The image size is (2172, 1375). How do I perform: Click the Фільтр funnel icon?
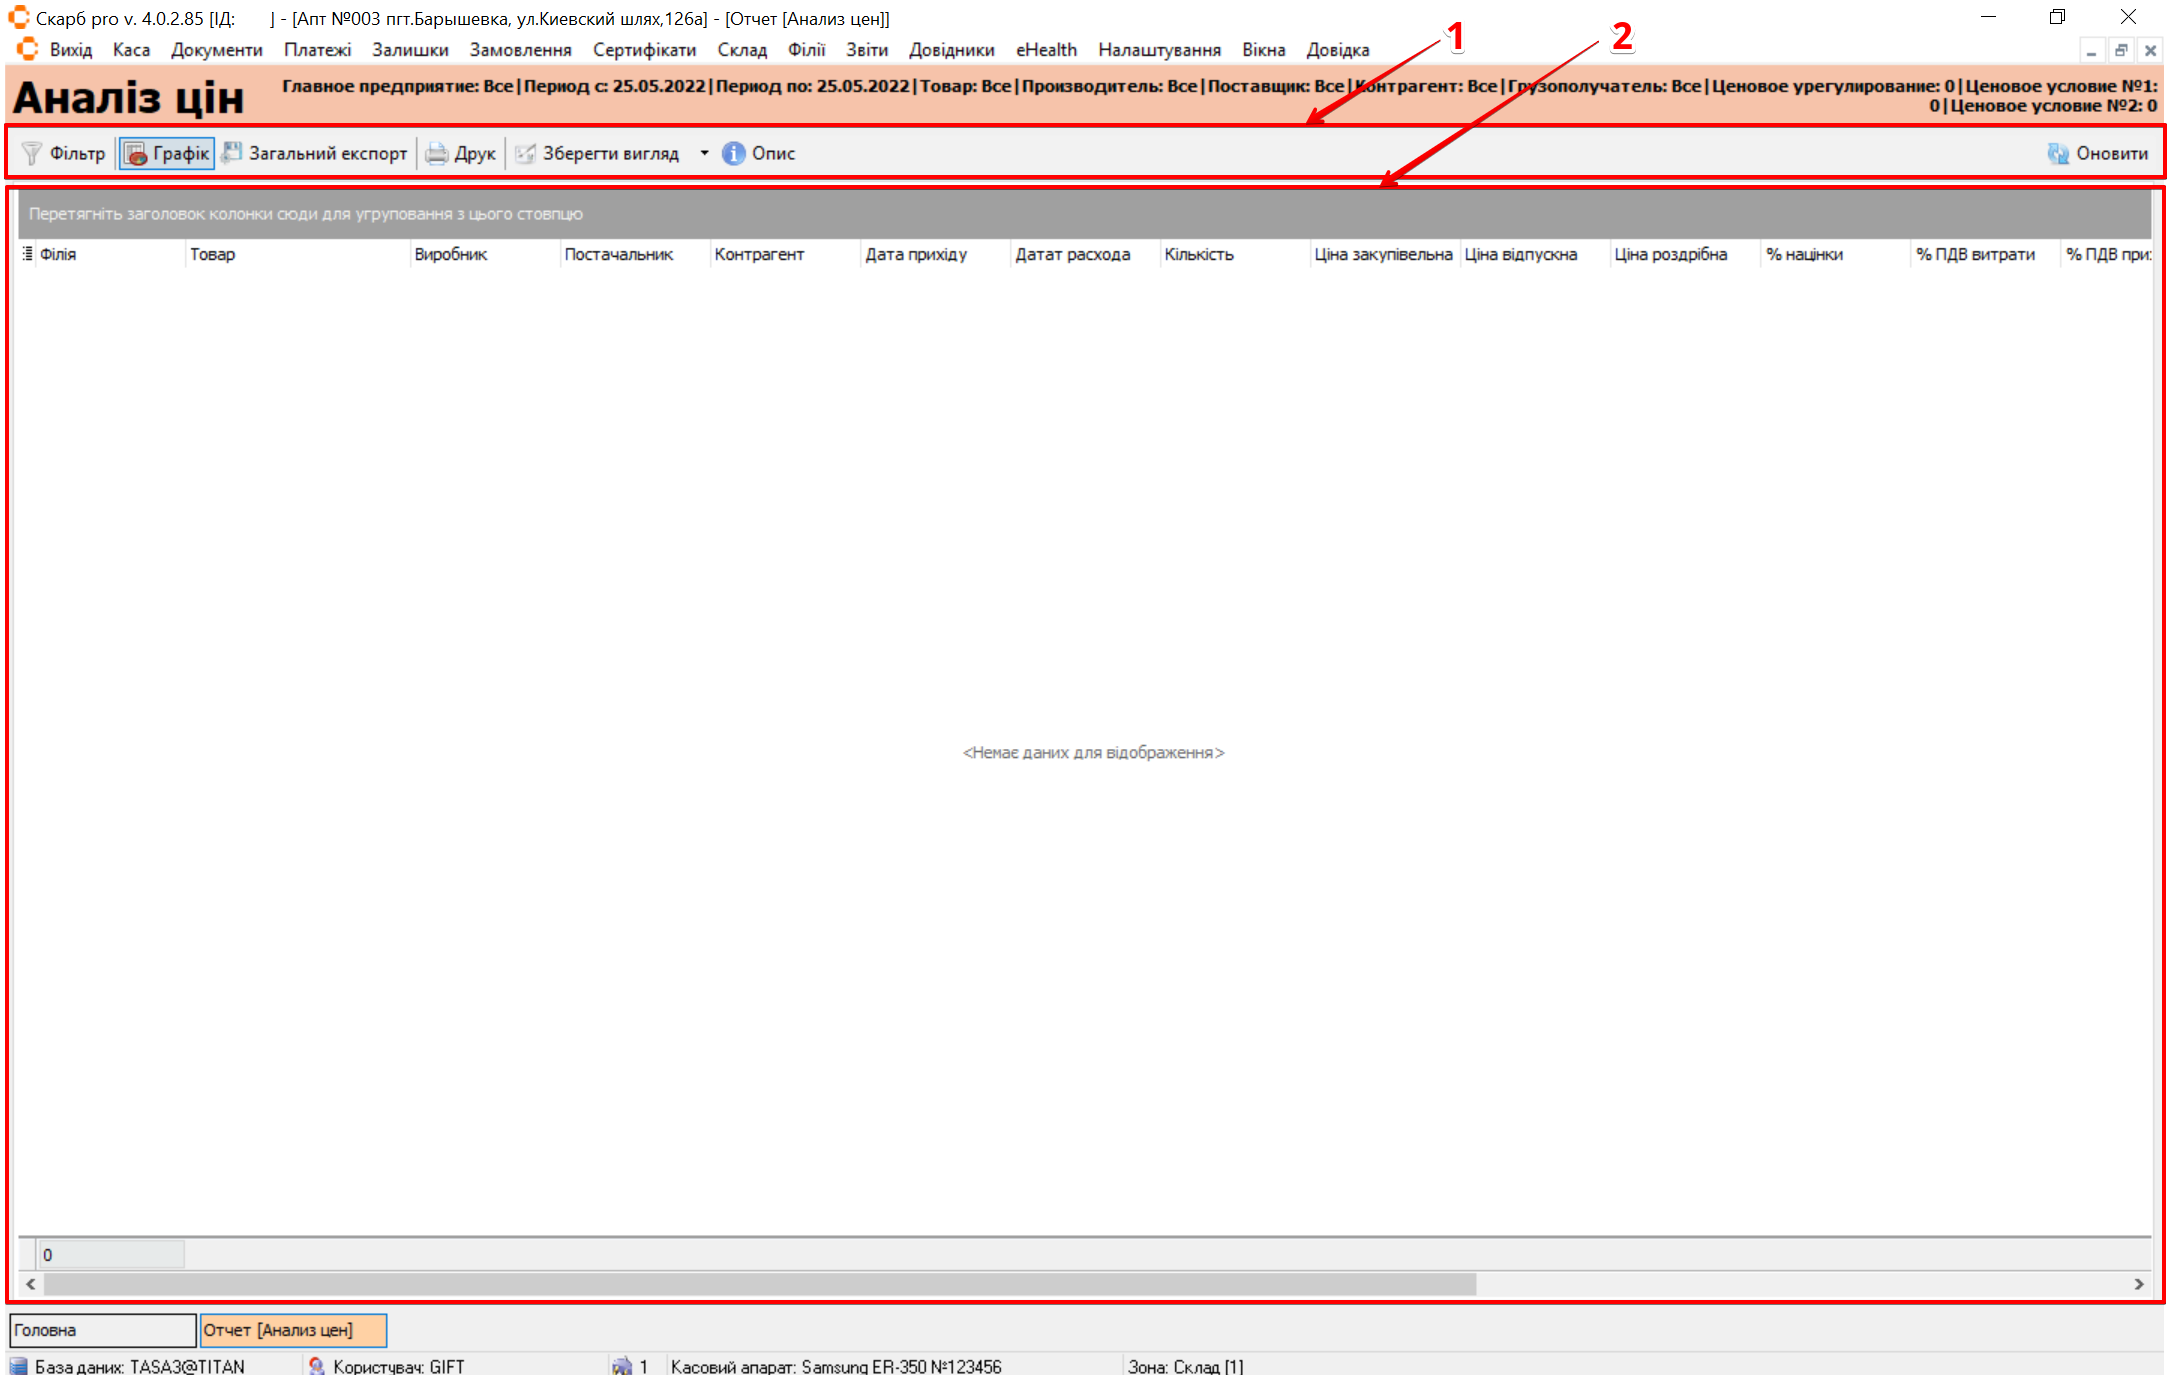(x=32, y=153)
